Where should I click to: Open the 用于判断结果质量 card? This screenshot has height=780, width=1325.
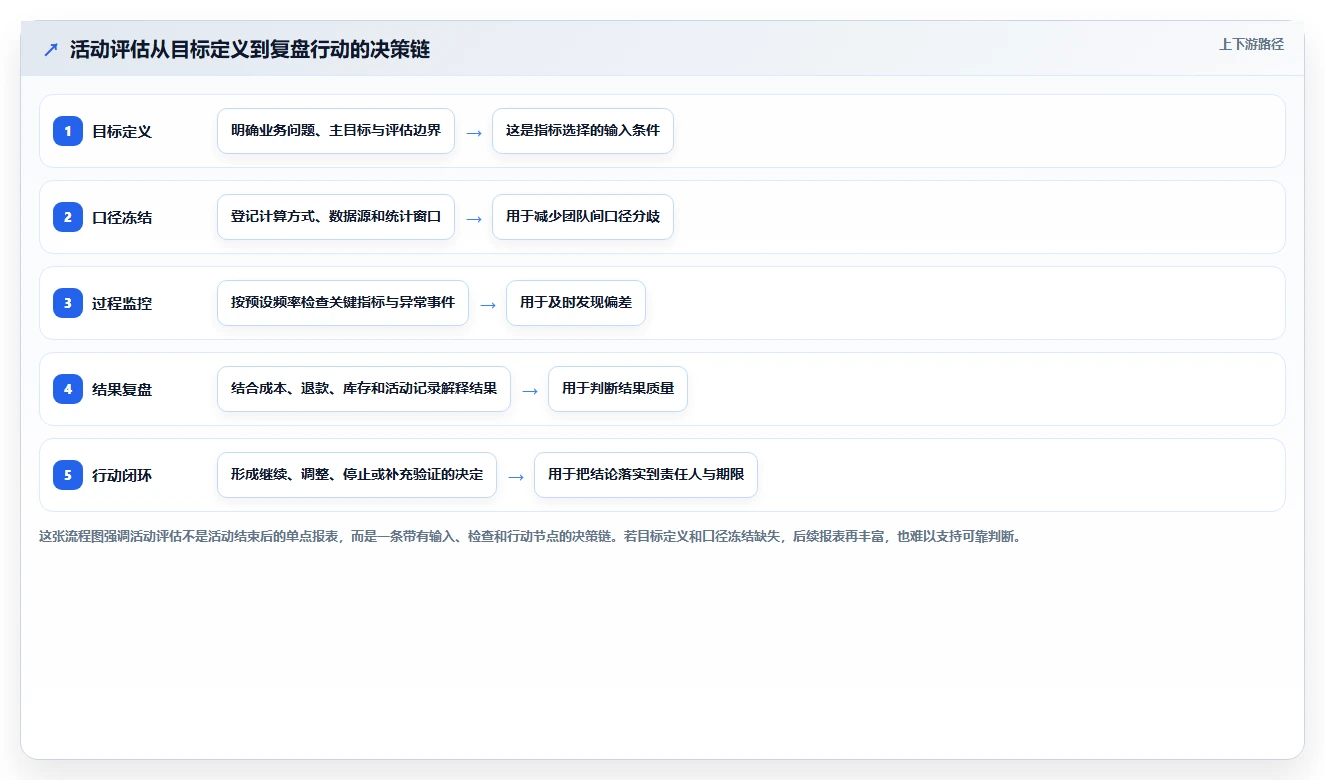[618, 389]
